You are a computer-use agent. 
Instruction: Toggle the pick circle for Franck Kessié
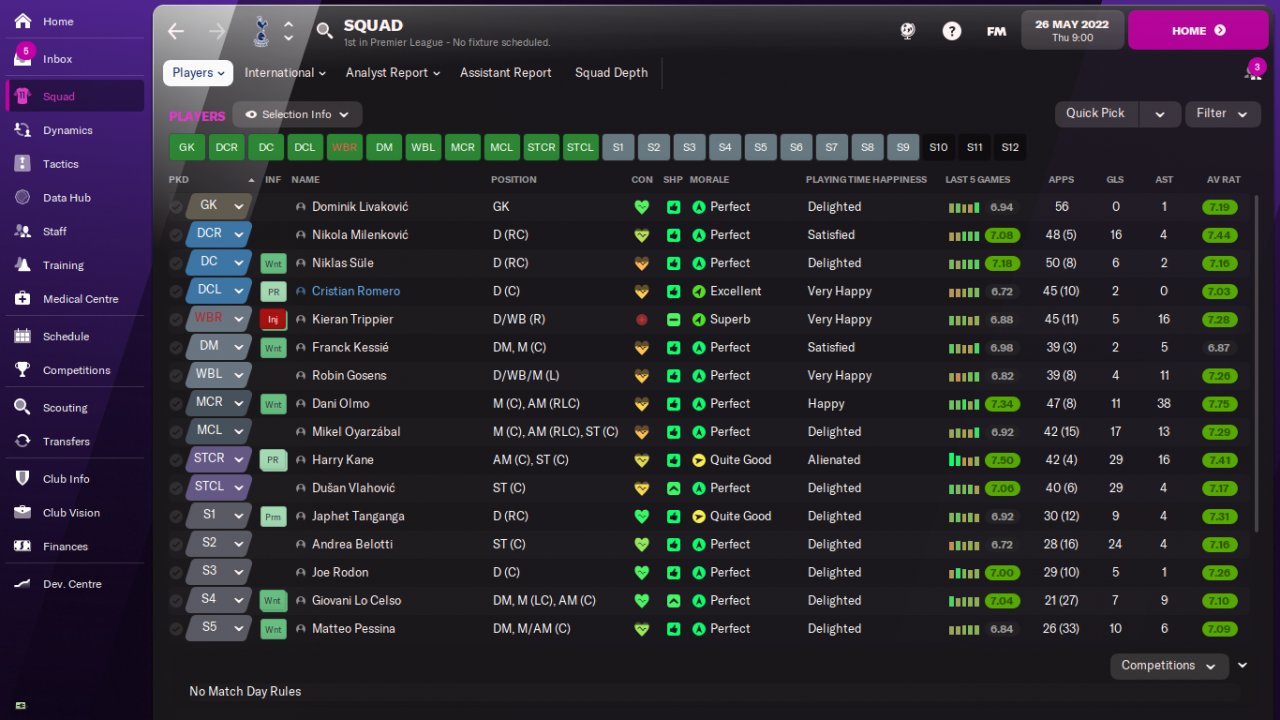click(x=176, y=348)
